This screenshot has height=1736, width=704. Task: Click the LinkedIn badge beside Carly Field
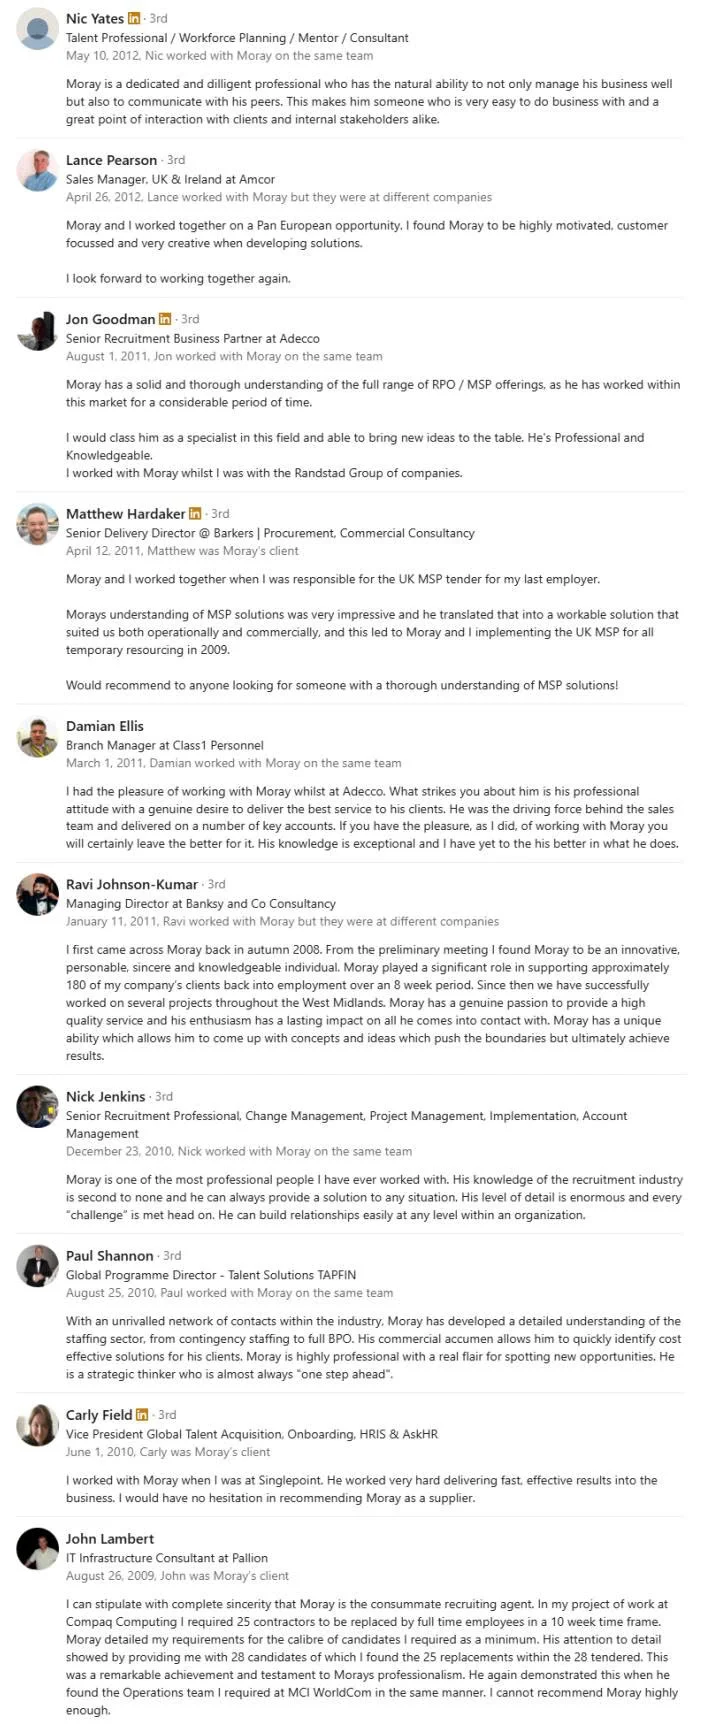142,1414
